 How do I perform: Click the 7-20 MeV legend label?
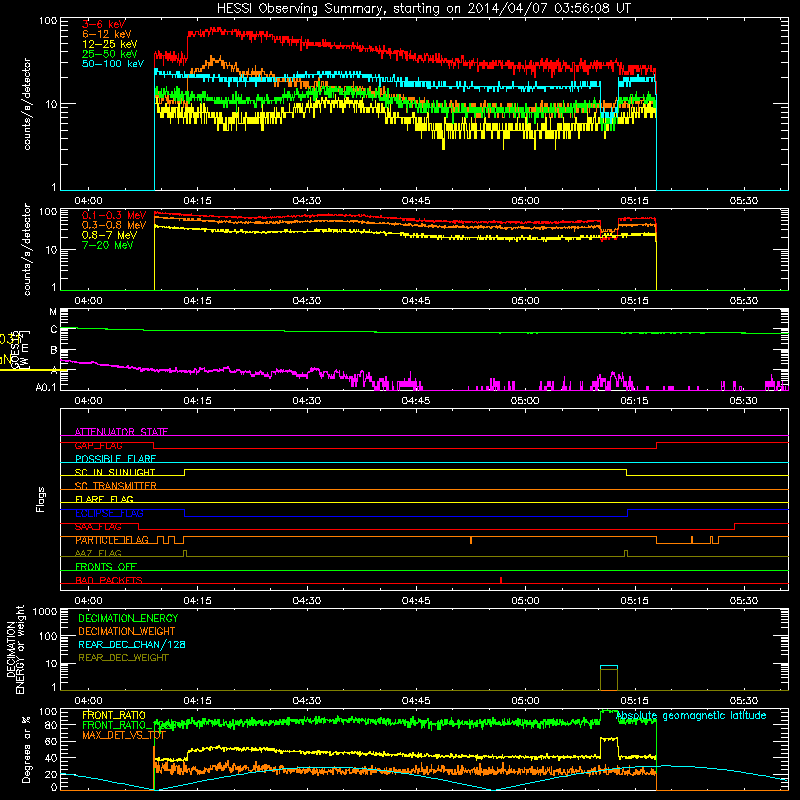(x=108, y=245)
